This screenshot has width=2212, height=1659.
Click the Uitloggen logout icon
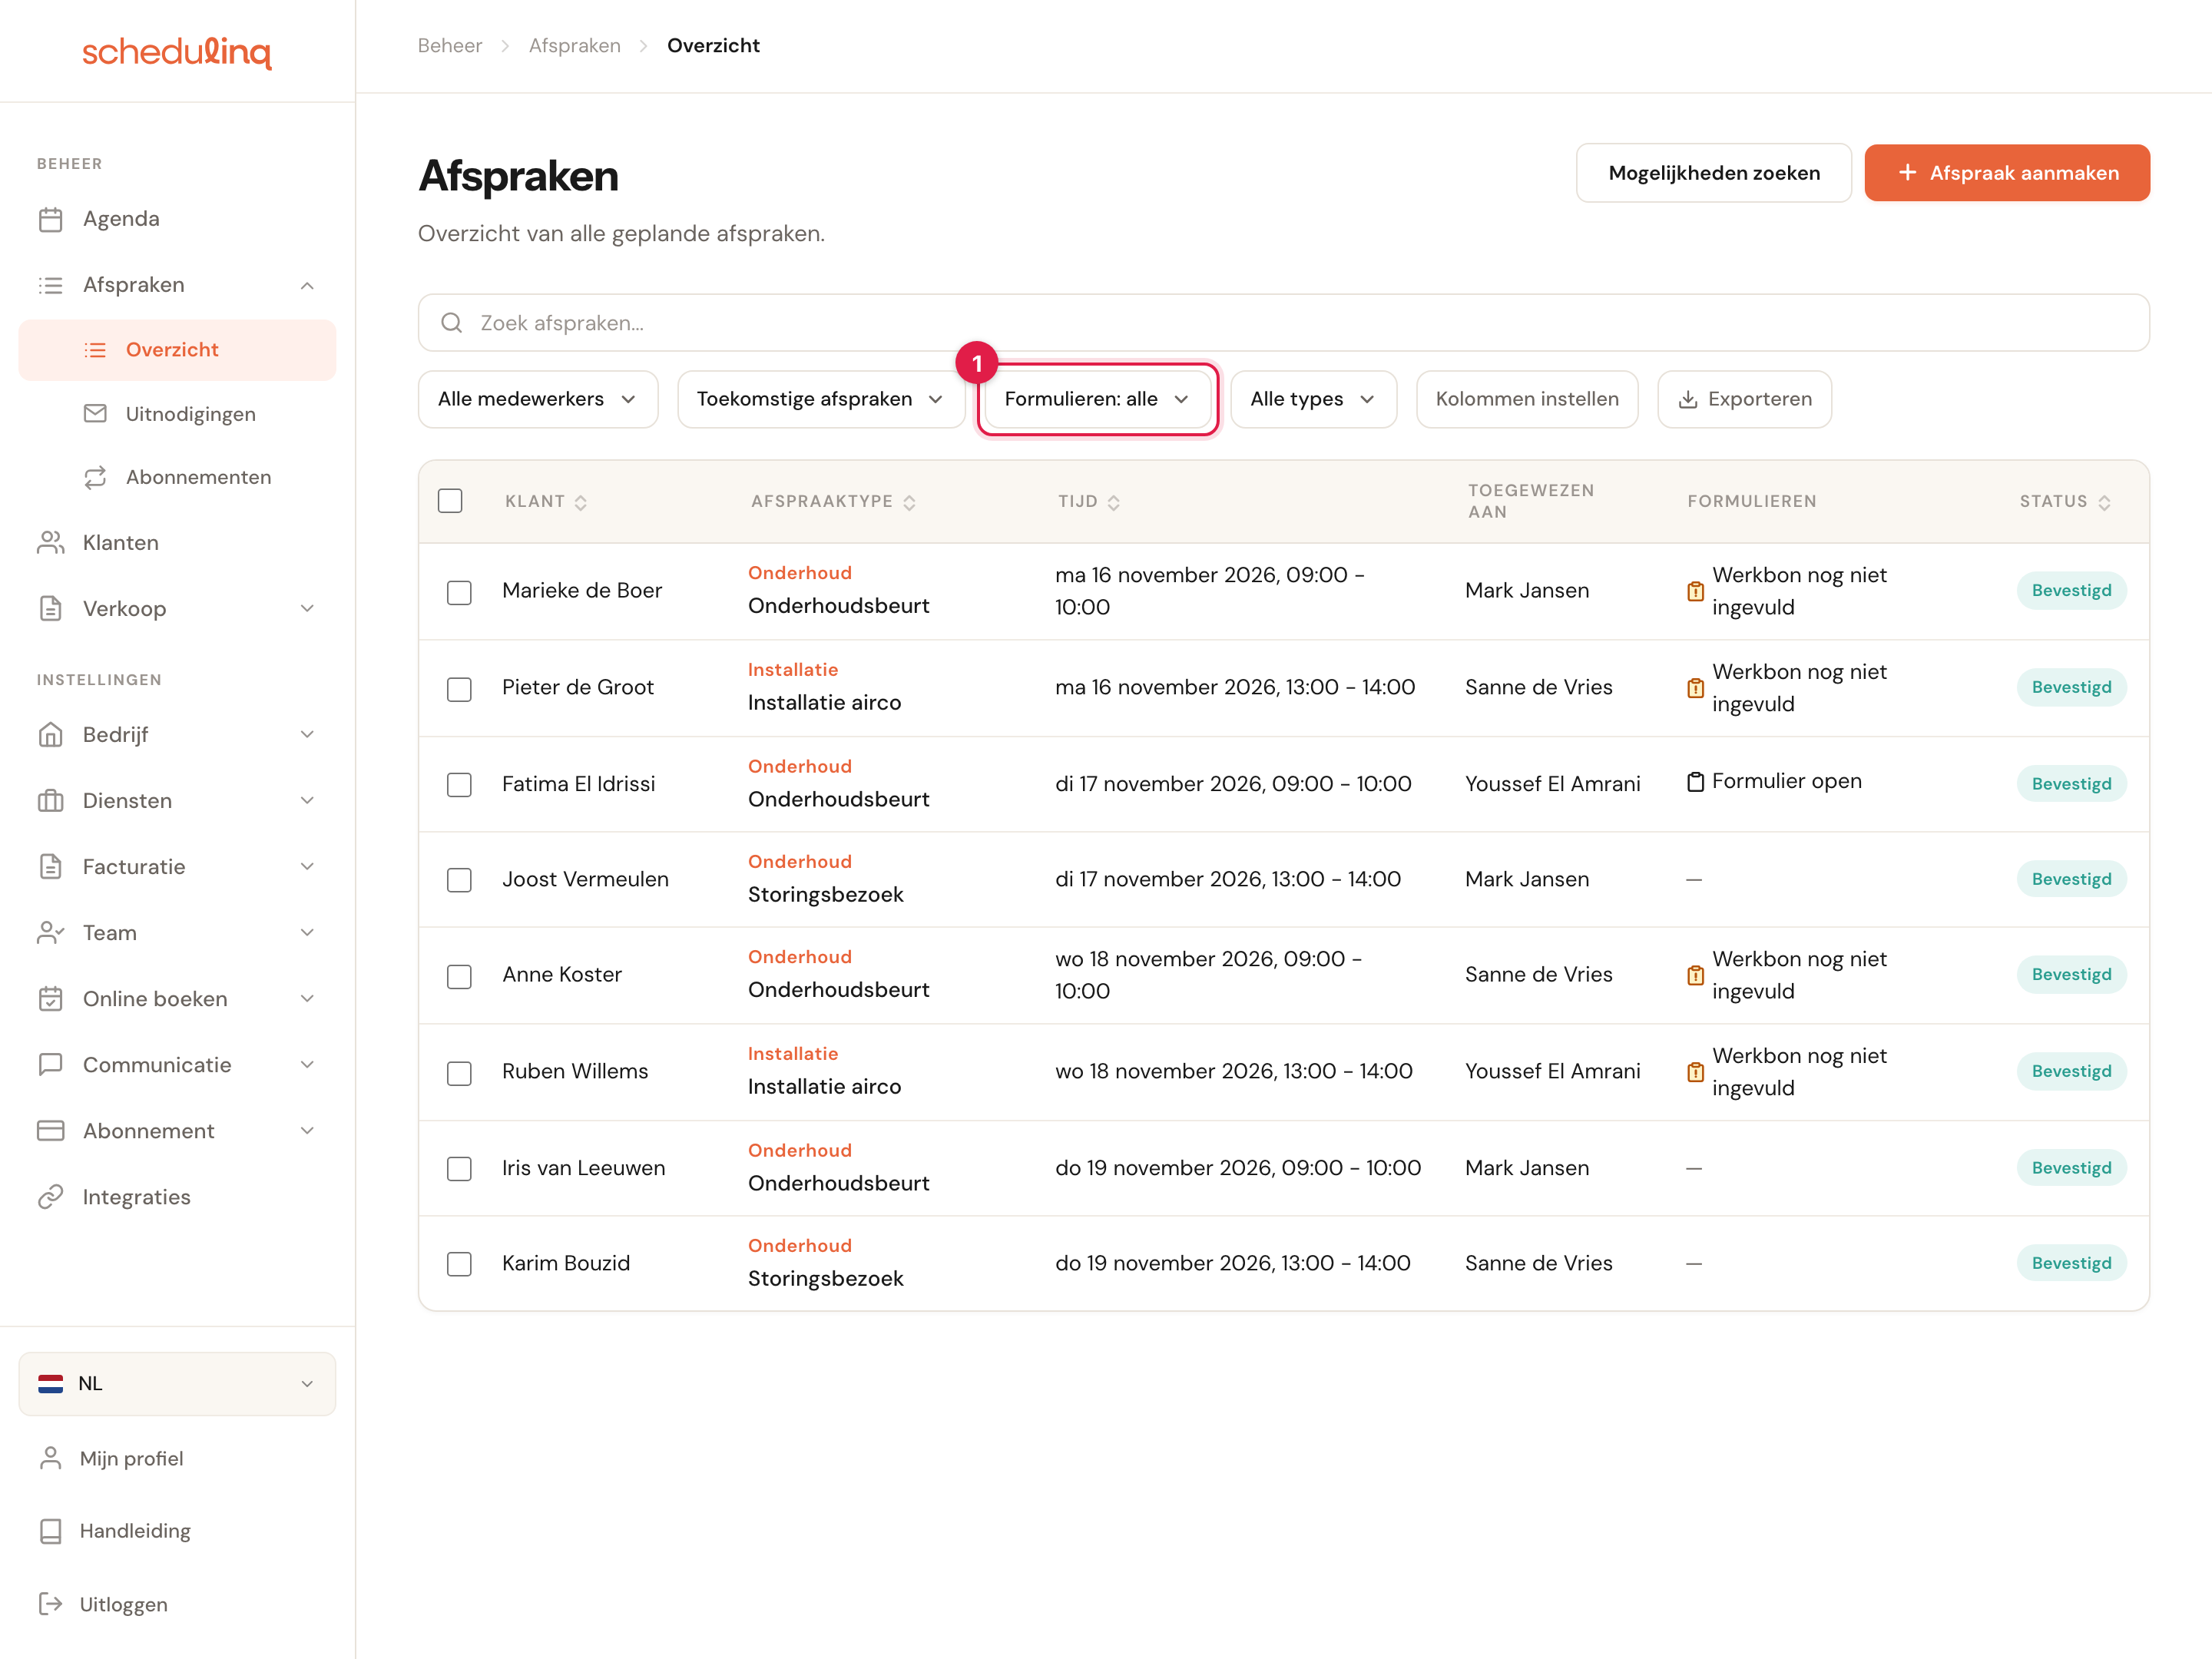pos(50,1604)
